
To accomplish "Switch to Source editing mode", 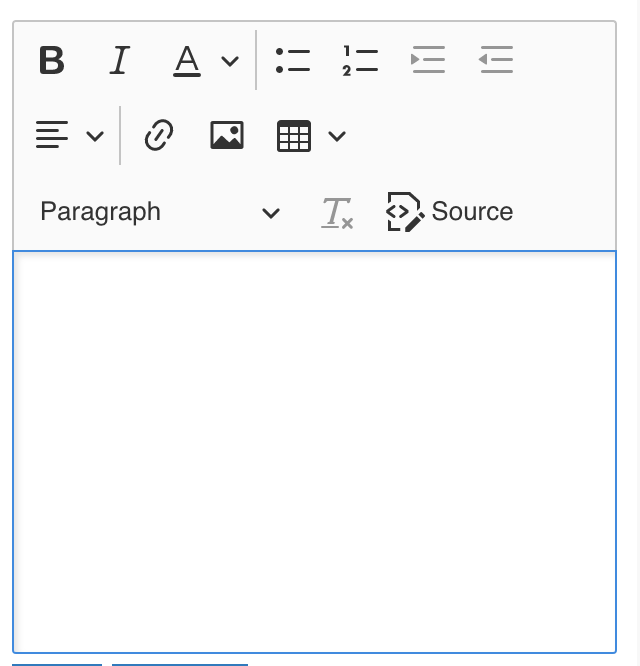I will [x=471, y=212].
